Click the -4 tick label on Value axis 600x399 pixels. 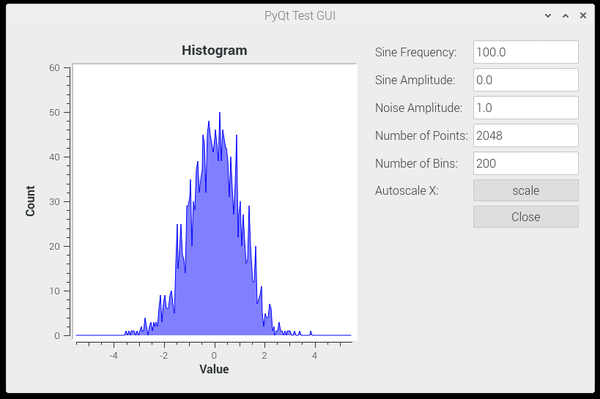click(113, 355)
